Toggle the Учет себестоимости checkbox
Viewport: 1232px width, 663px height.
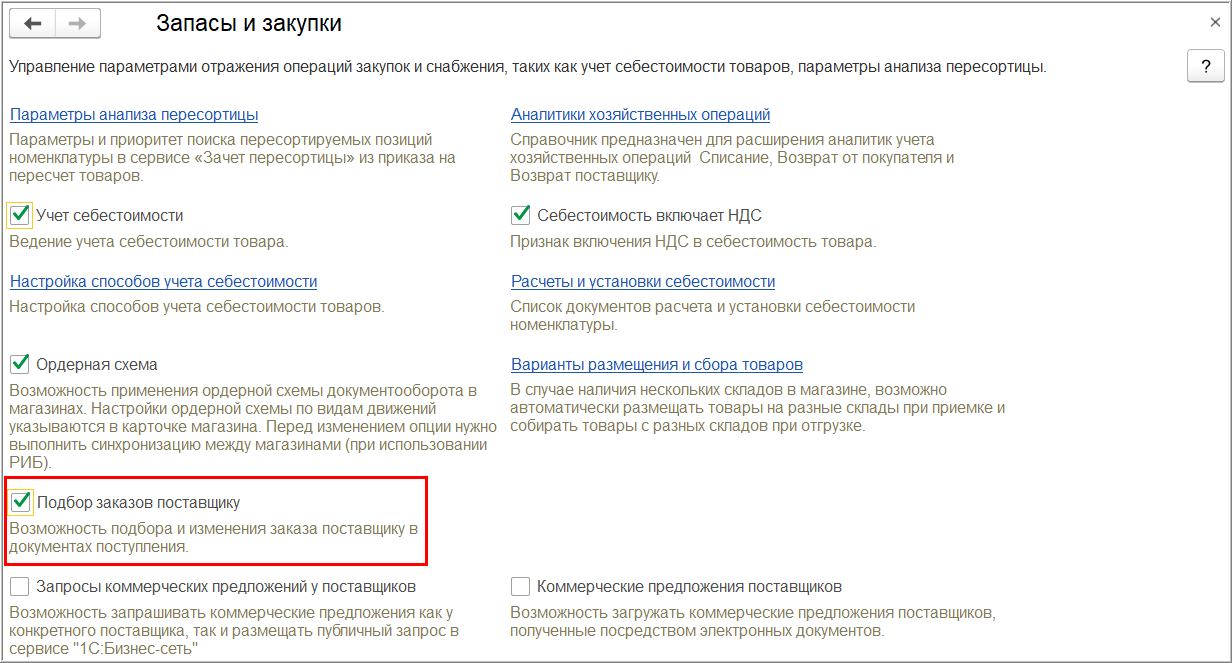click(20, 215)
